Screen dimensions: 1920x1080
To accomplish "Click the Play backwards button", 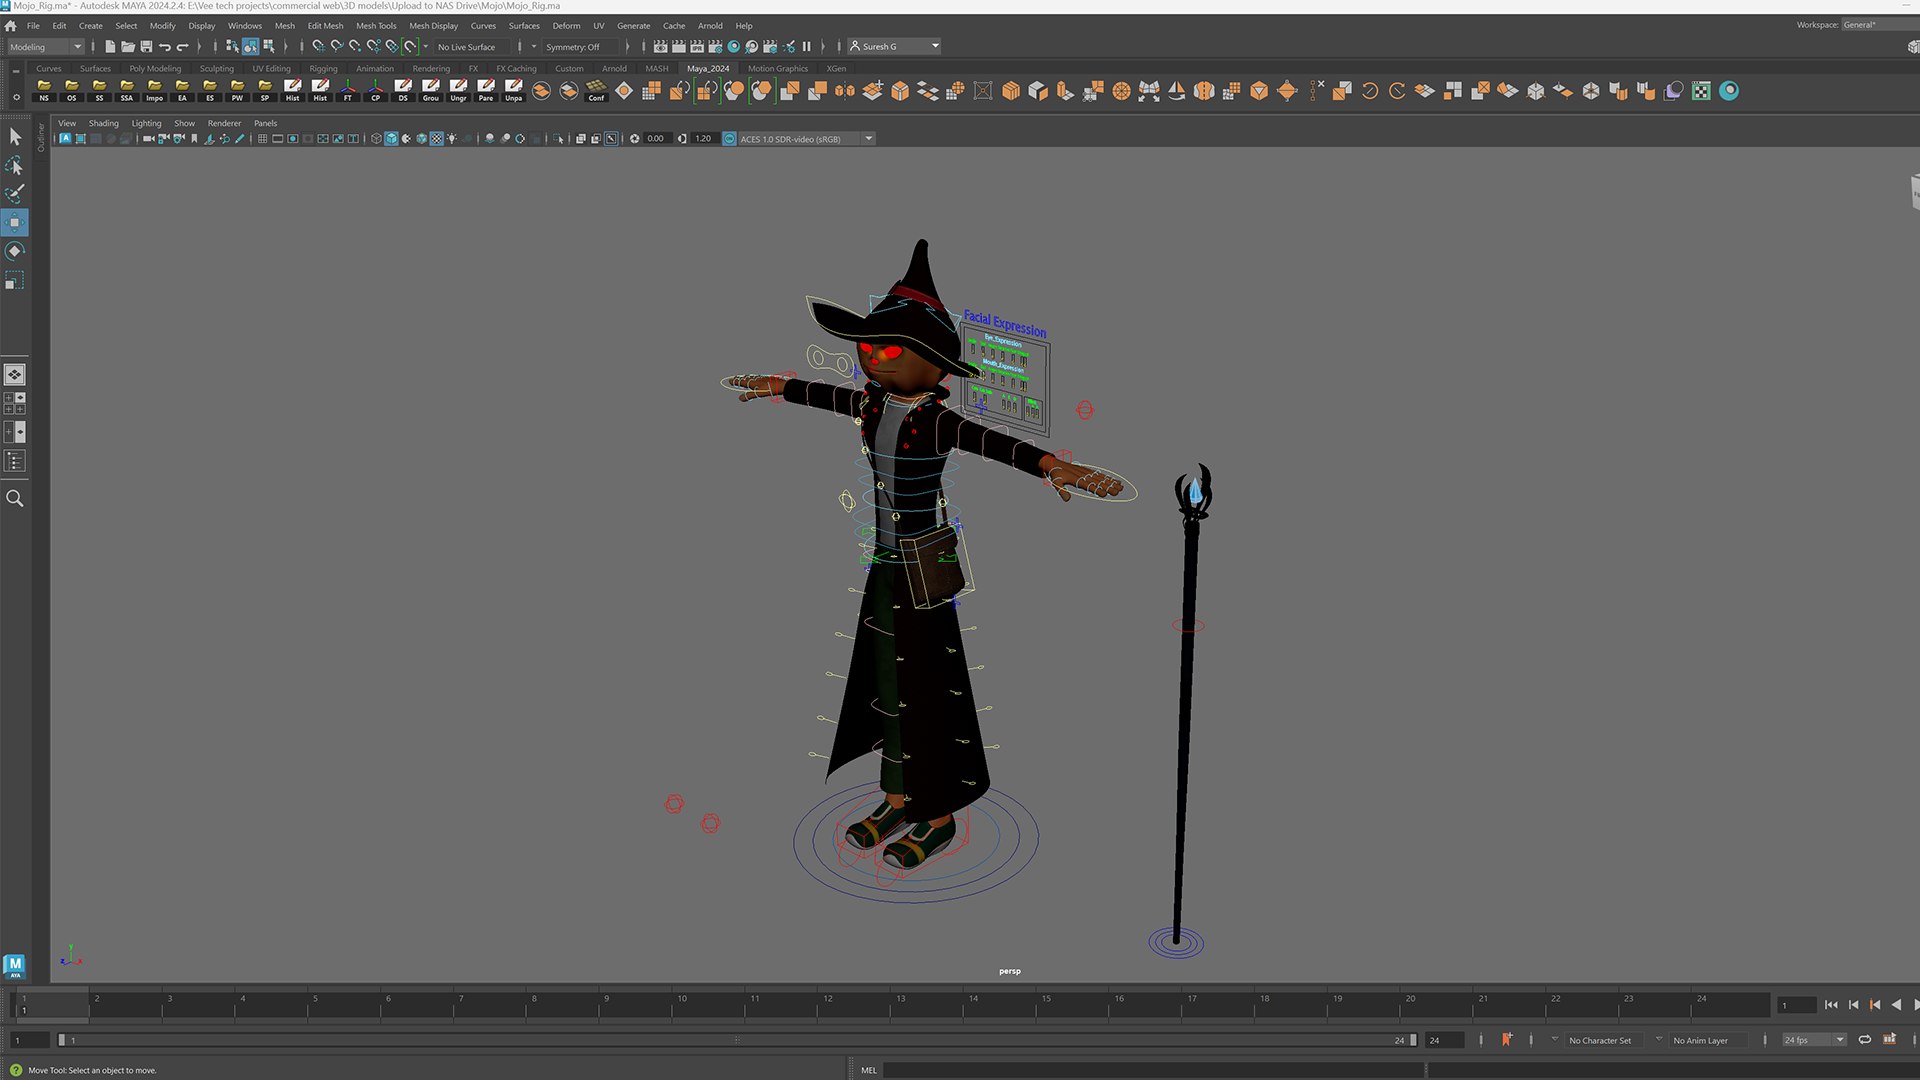I will coord(1896,1005).
